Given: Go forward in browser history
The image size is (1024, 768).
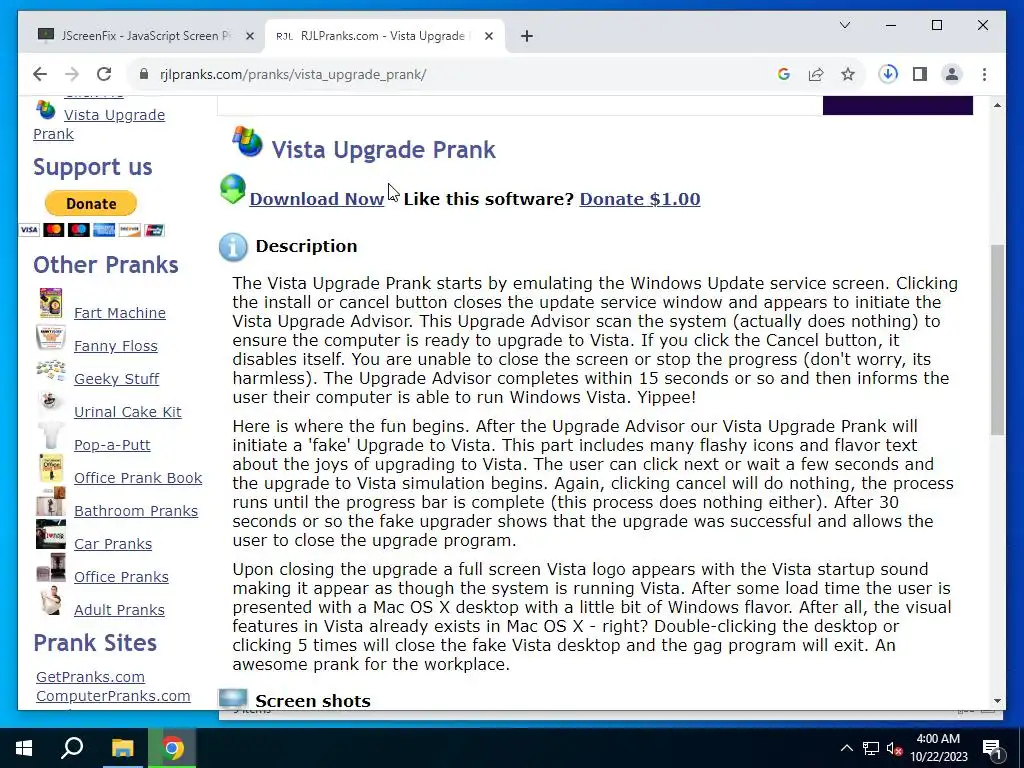Looking at the screenshot, I should pyautogui.click(x=72, y=74).
